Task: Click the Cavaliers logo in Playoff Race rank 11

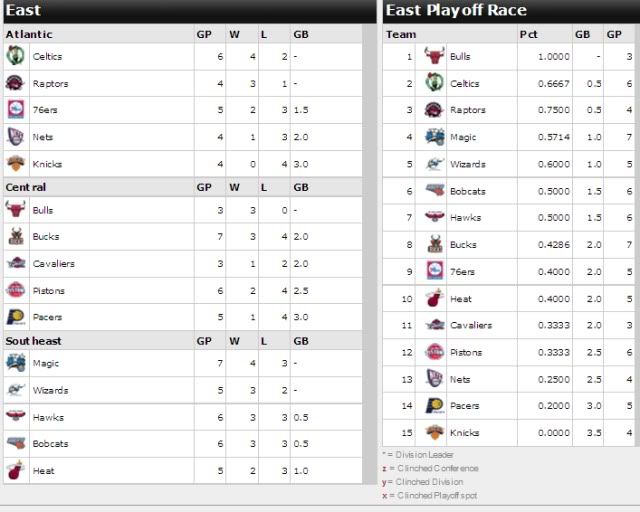Action: pos(434,325)
